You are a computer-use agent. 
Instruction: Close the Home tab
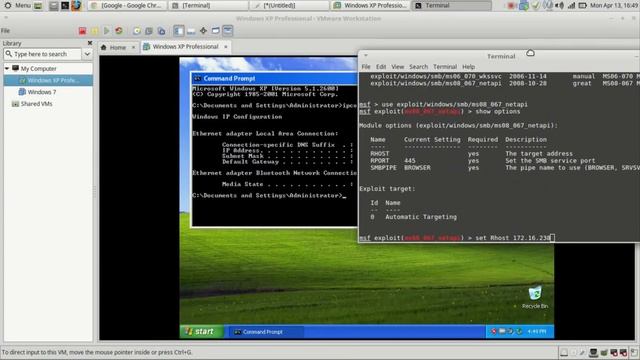133,47
